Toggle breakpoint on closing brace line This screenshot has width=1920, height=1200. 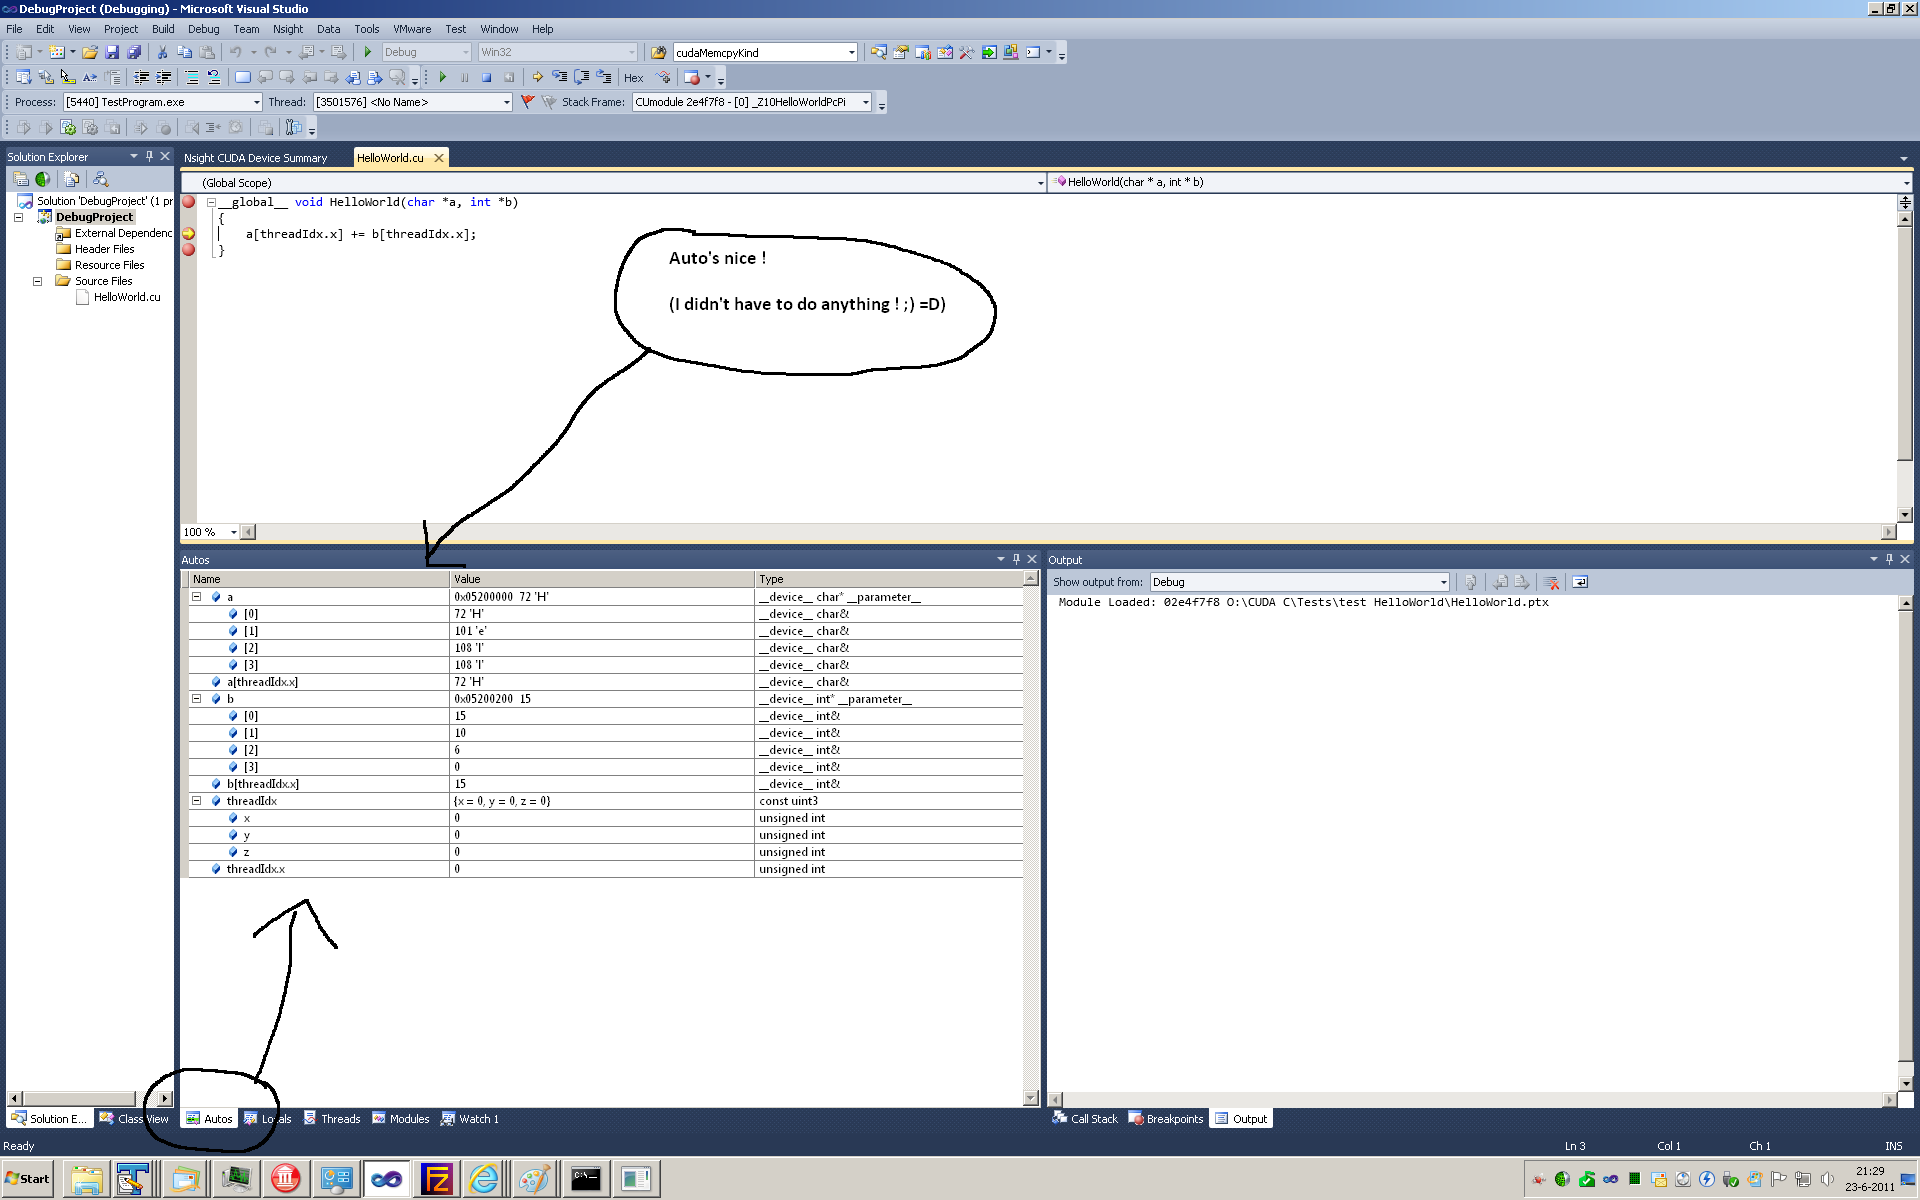188,250
